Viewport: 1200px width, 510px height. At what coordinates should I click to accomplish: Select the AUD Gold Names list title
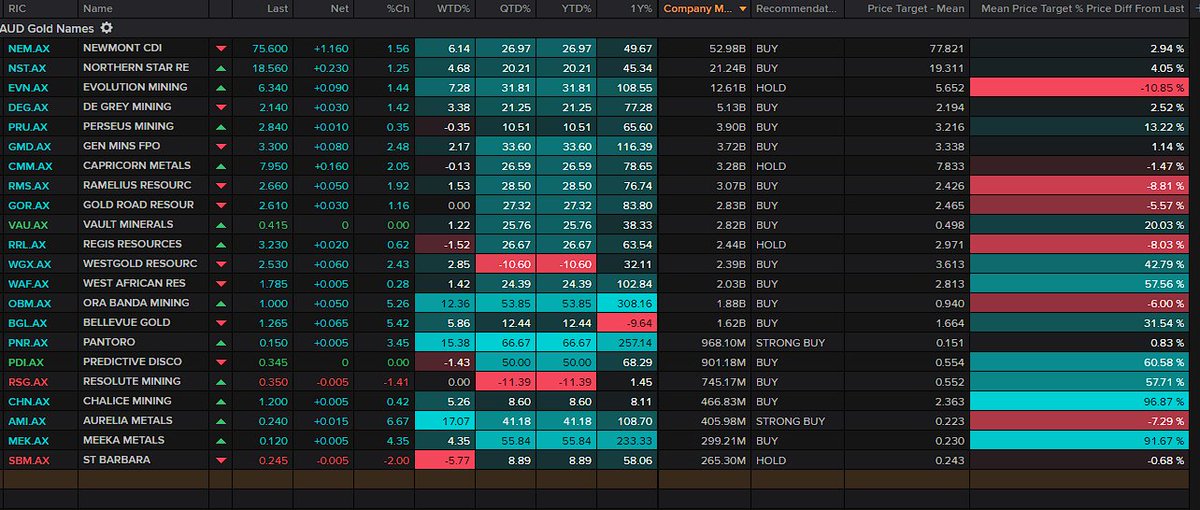pos(48,28)
